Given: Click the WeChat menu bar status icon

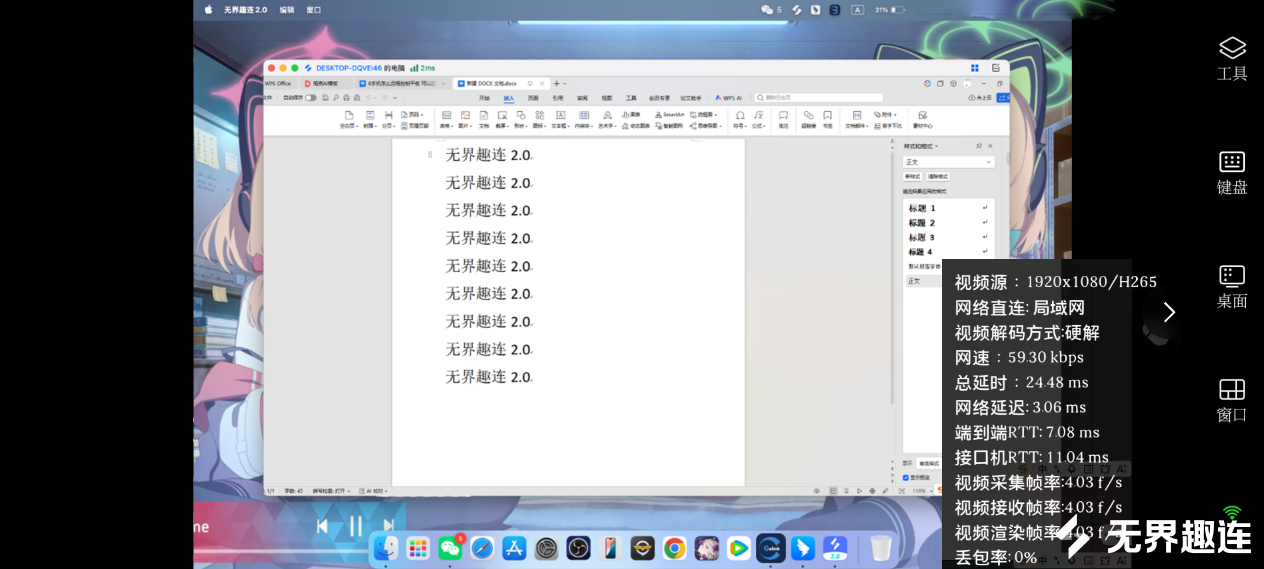Looking at the screenshot, I should [767, 9].
